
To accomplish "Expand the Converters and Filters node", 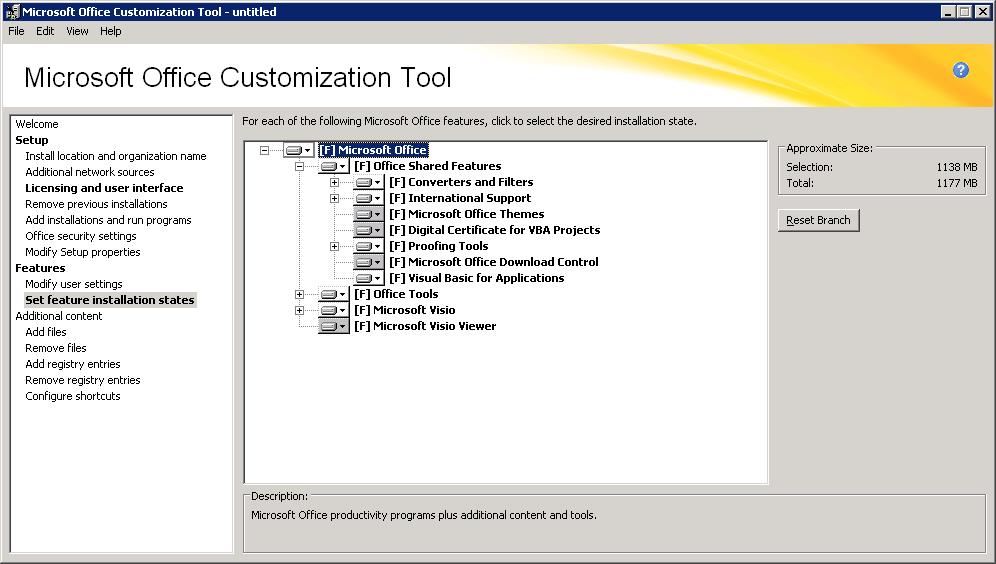I will 334,182.
